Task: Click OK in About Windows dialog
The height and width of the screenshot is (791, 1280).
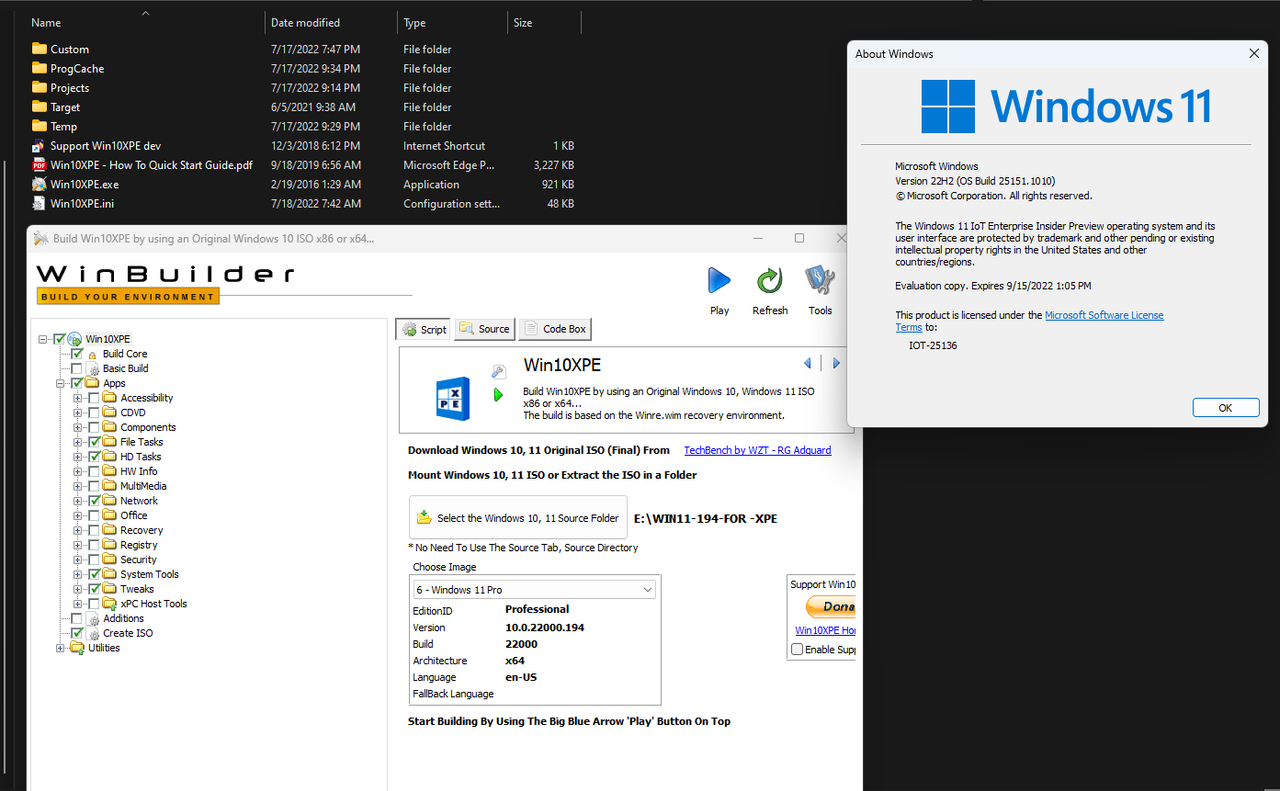Action: (1225, 408)
